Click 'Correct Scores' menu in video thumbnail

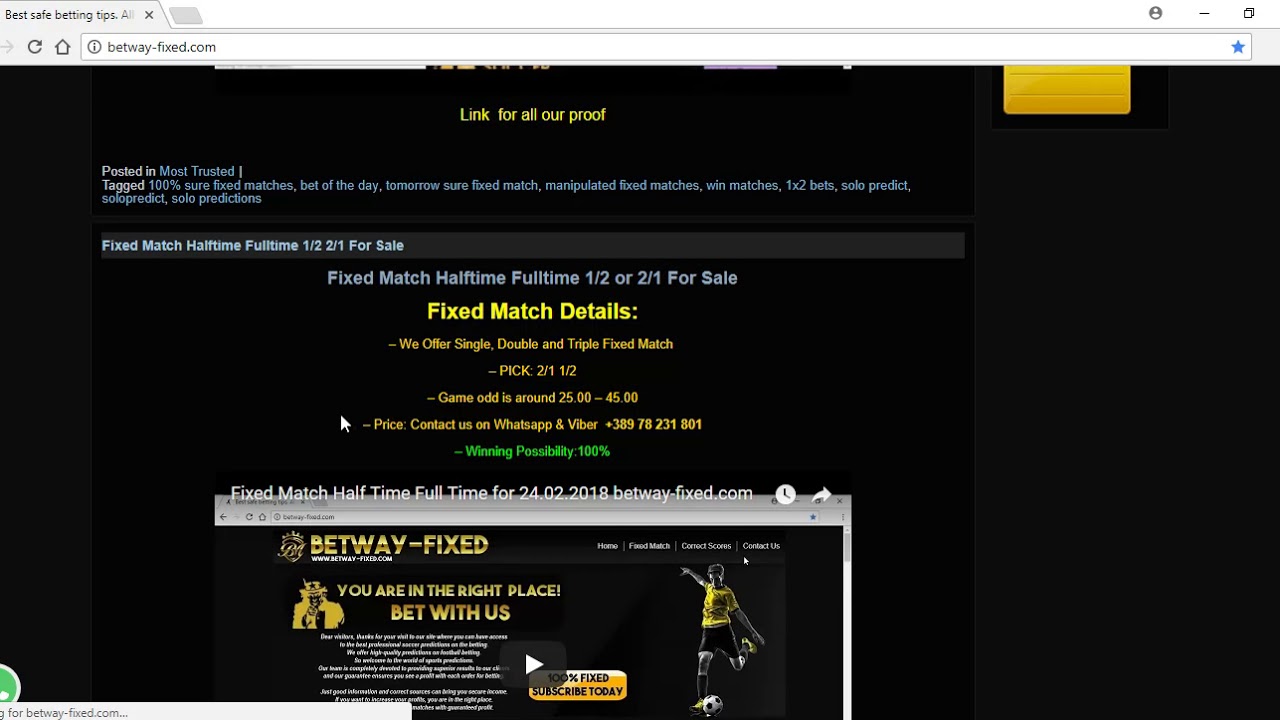[x=706, y=546]
